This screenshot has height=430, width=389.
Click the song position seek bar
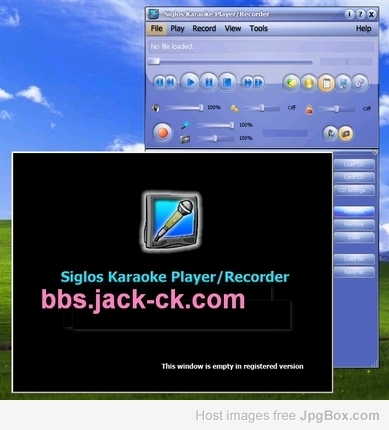[231, 62]
